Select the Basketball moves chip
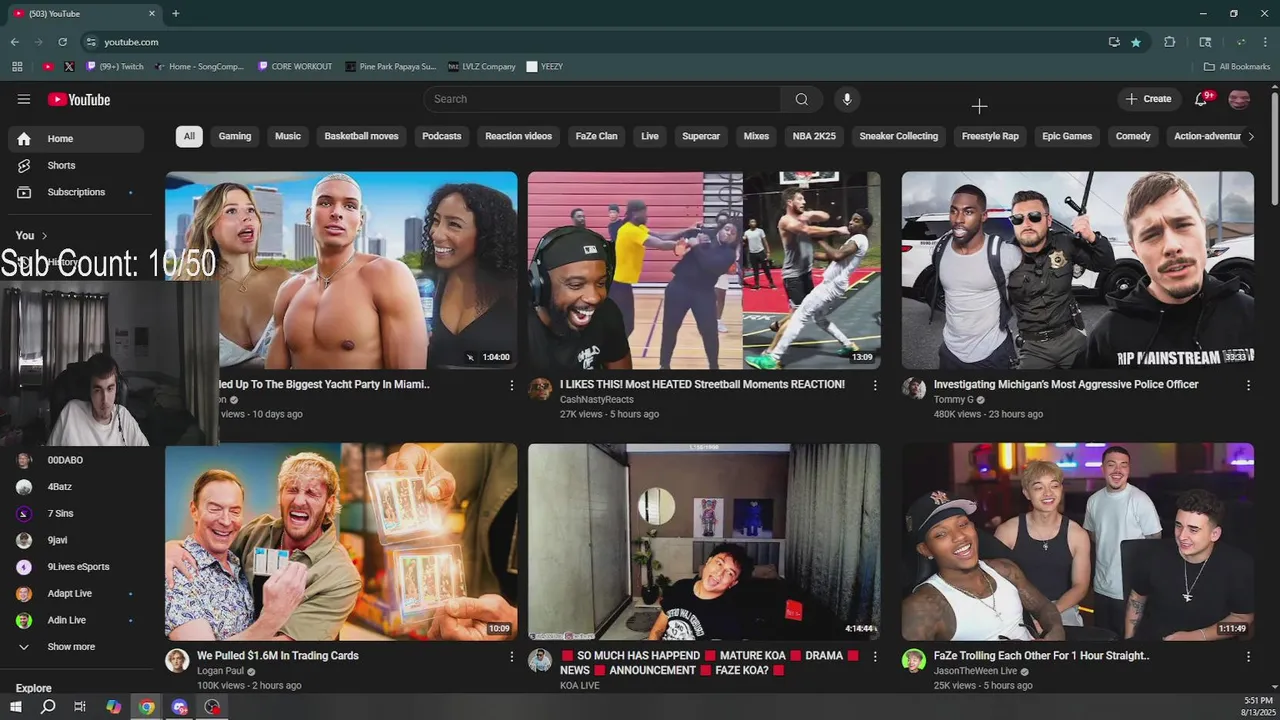This screenshot has height=720, width=1280. [x=361, y=136]
